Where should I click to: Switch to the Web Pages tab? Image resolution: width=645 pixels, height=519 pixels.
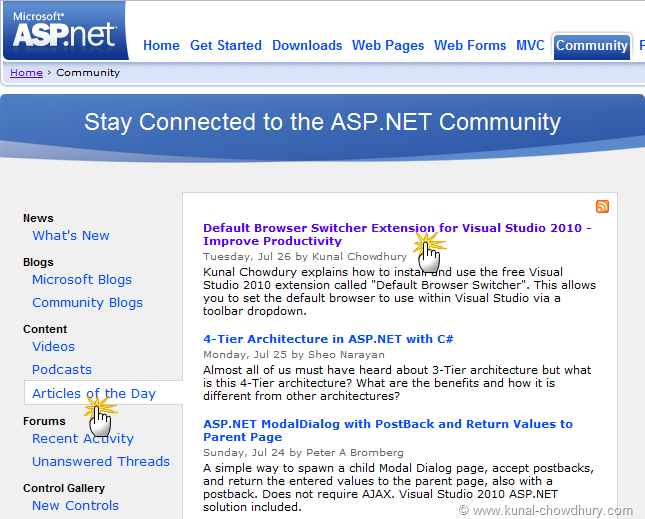coord(388,45)
